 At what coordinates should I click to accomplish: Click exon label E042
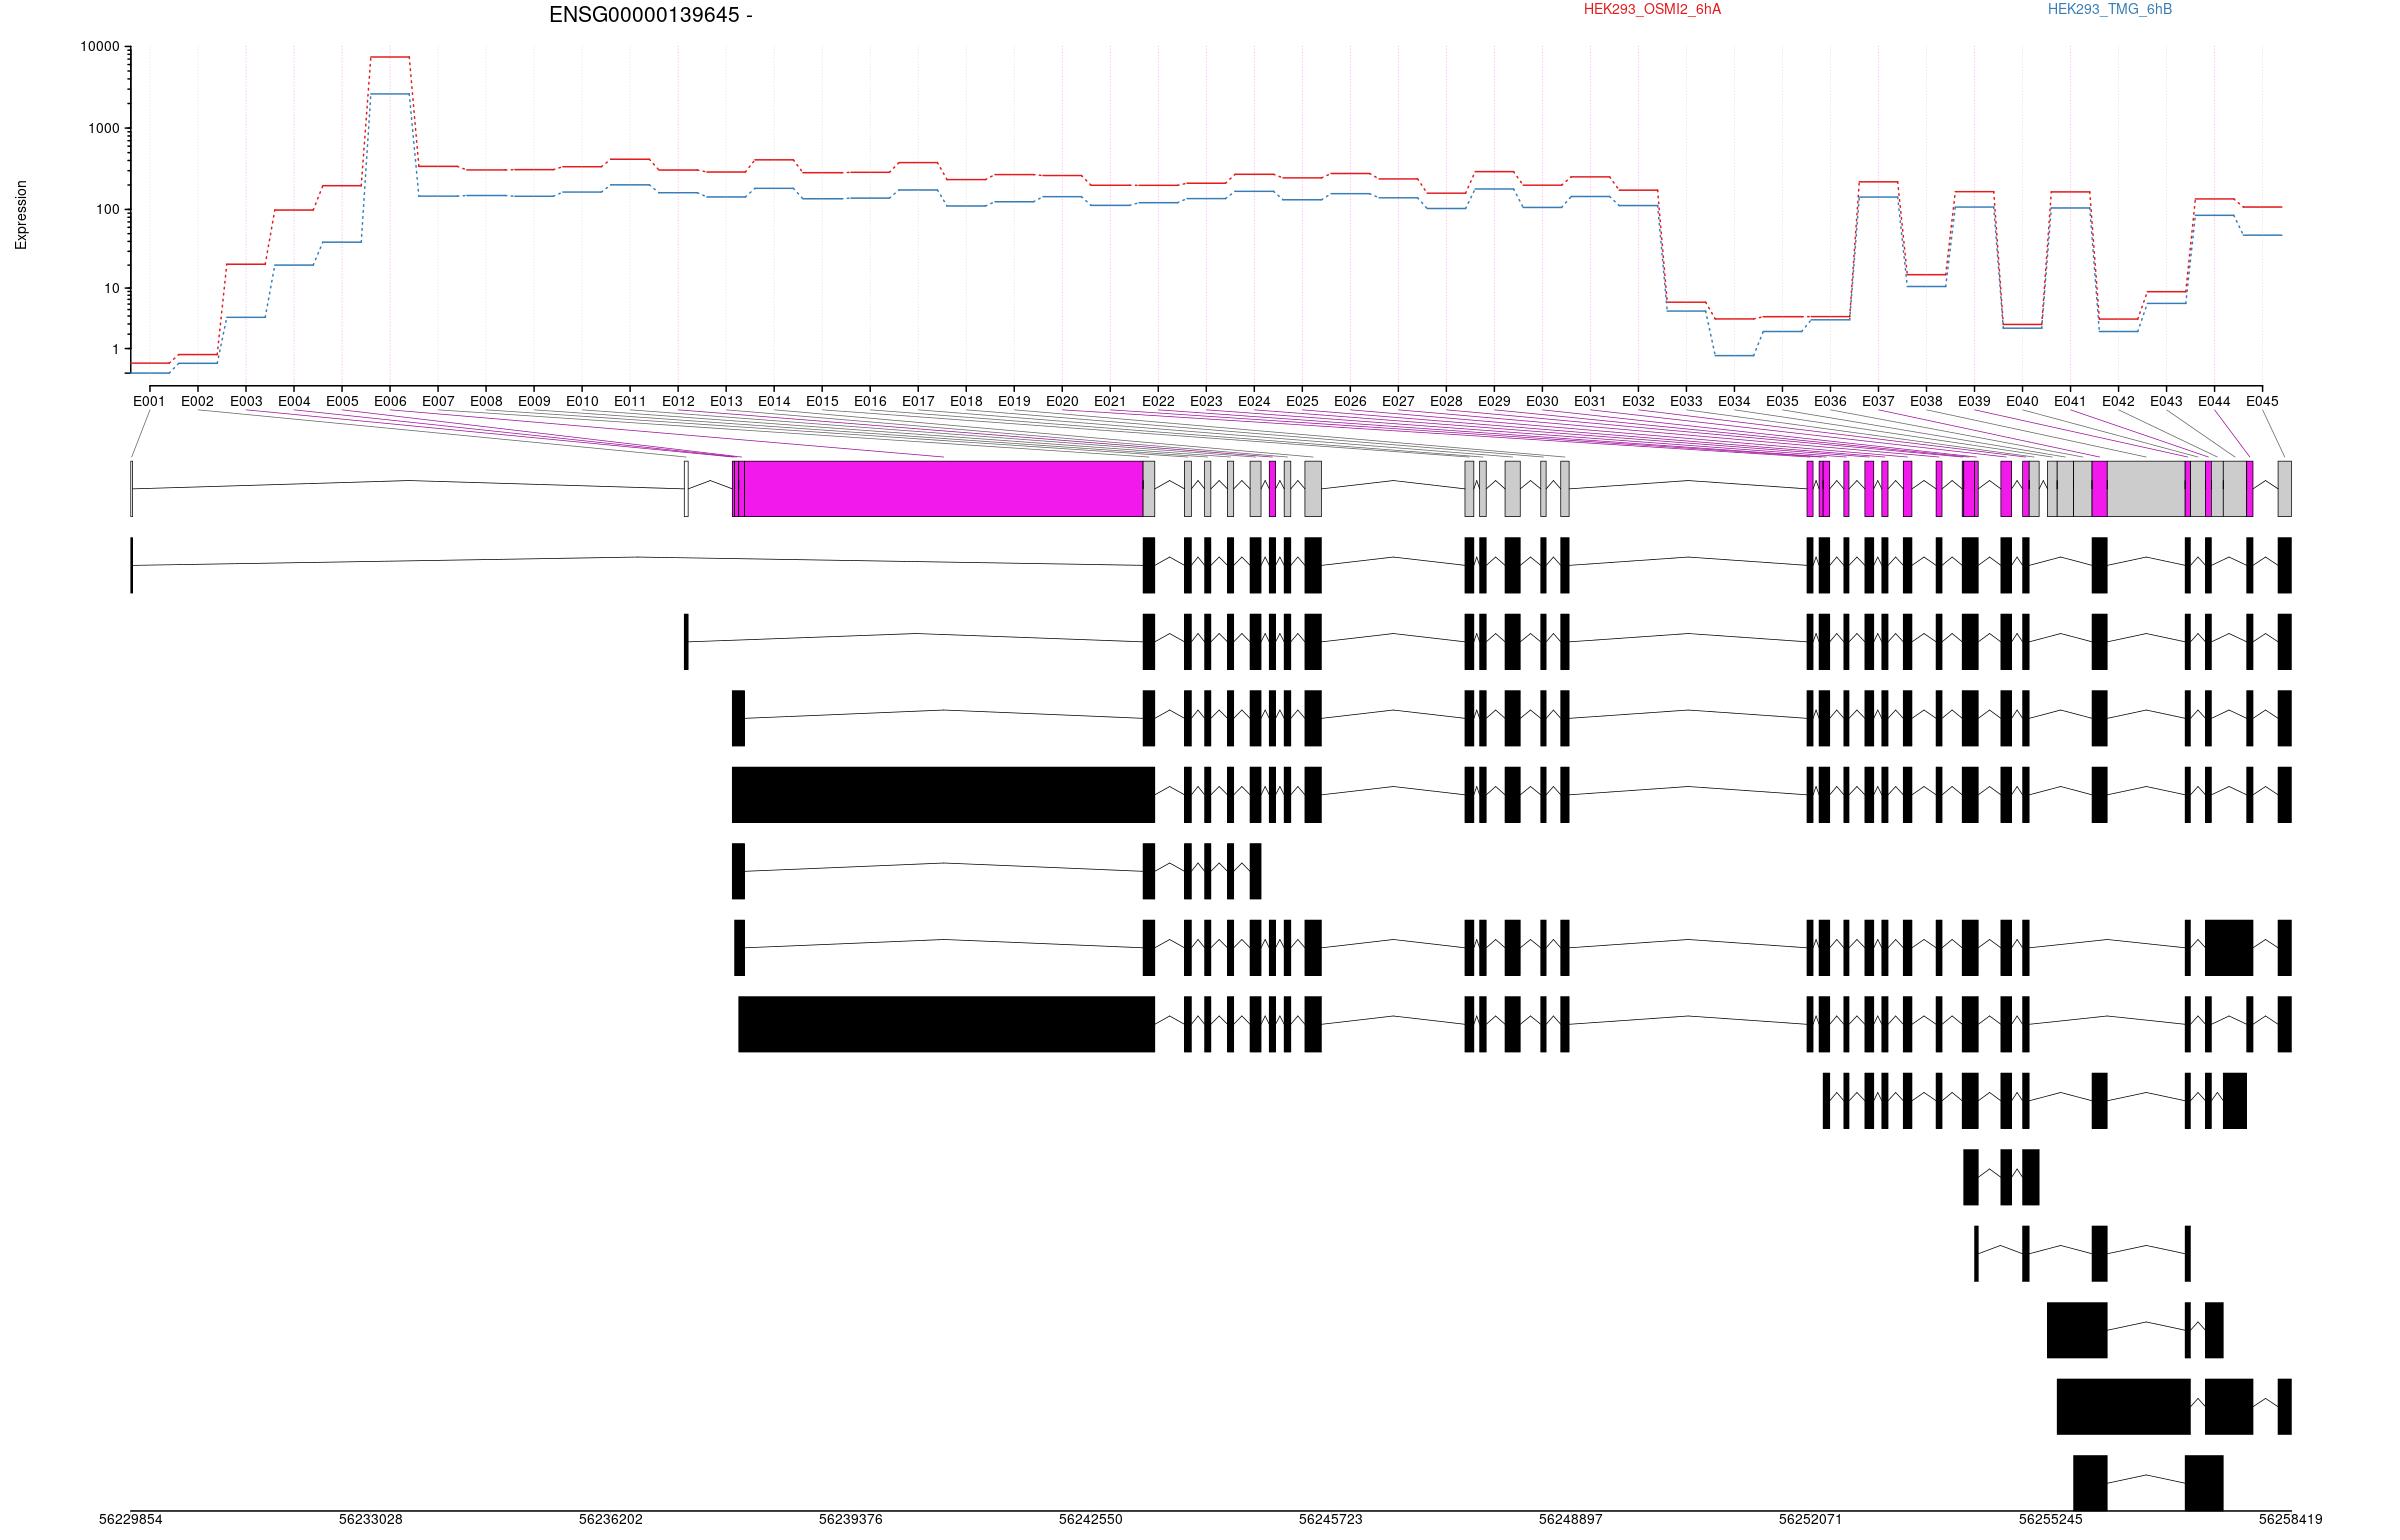click(2118, 402)
